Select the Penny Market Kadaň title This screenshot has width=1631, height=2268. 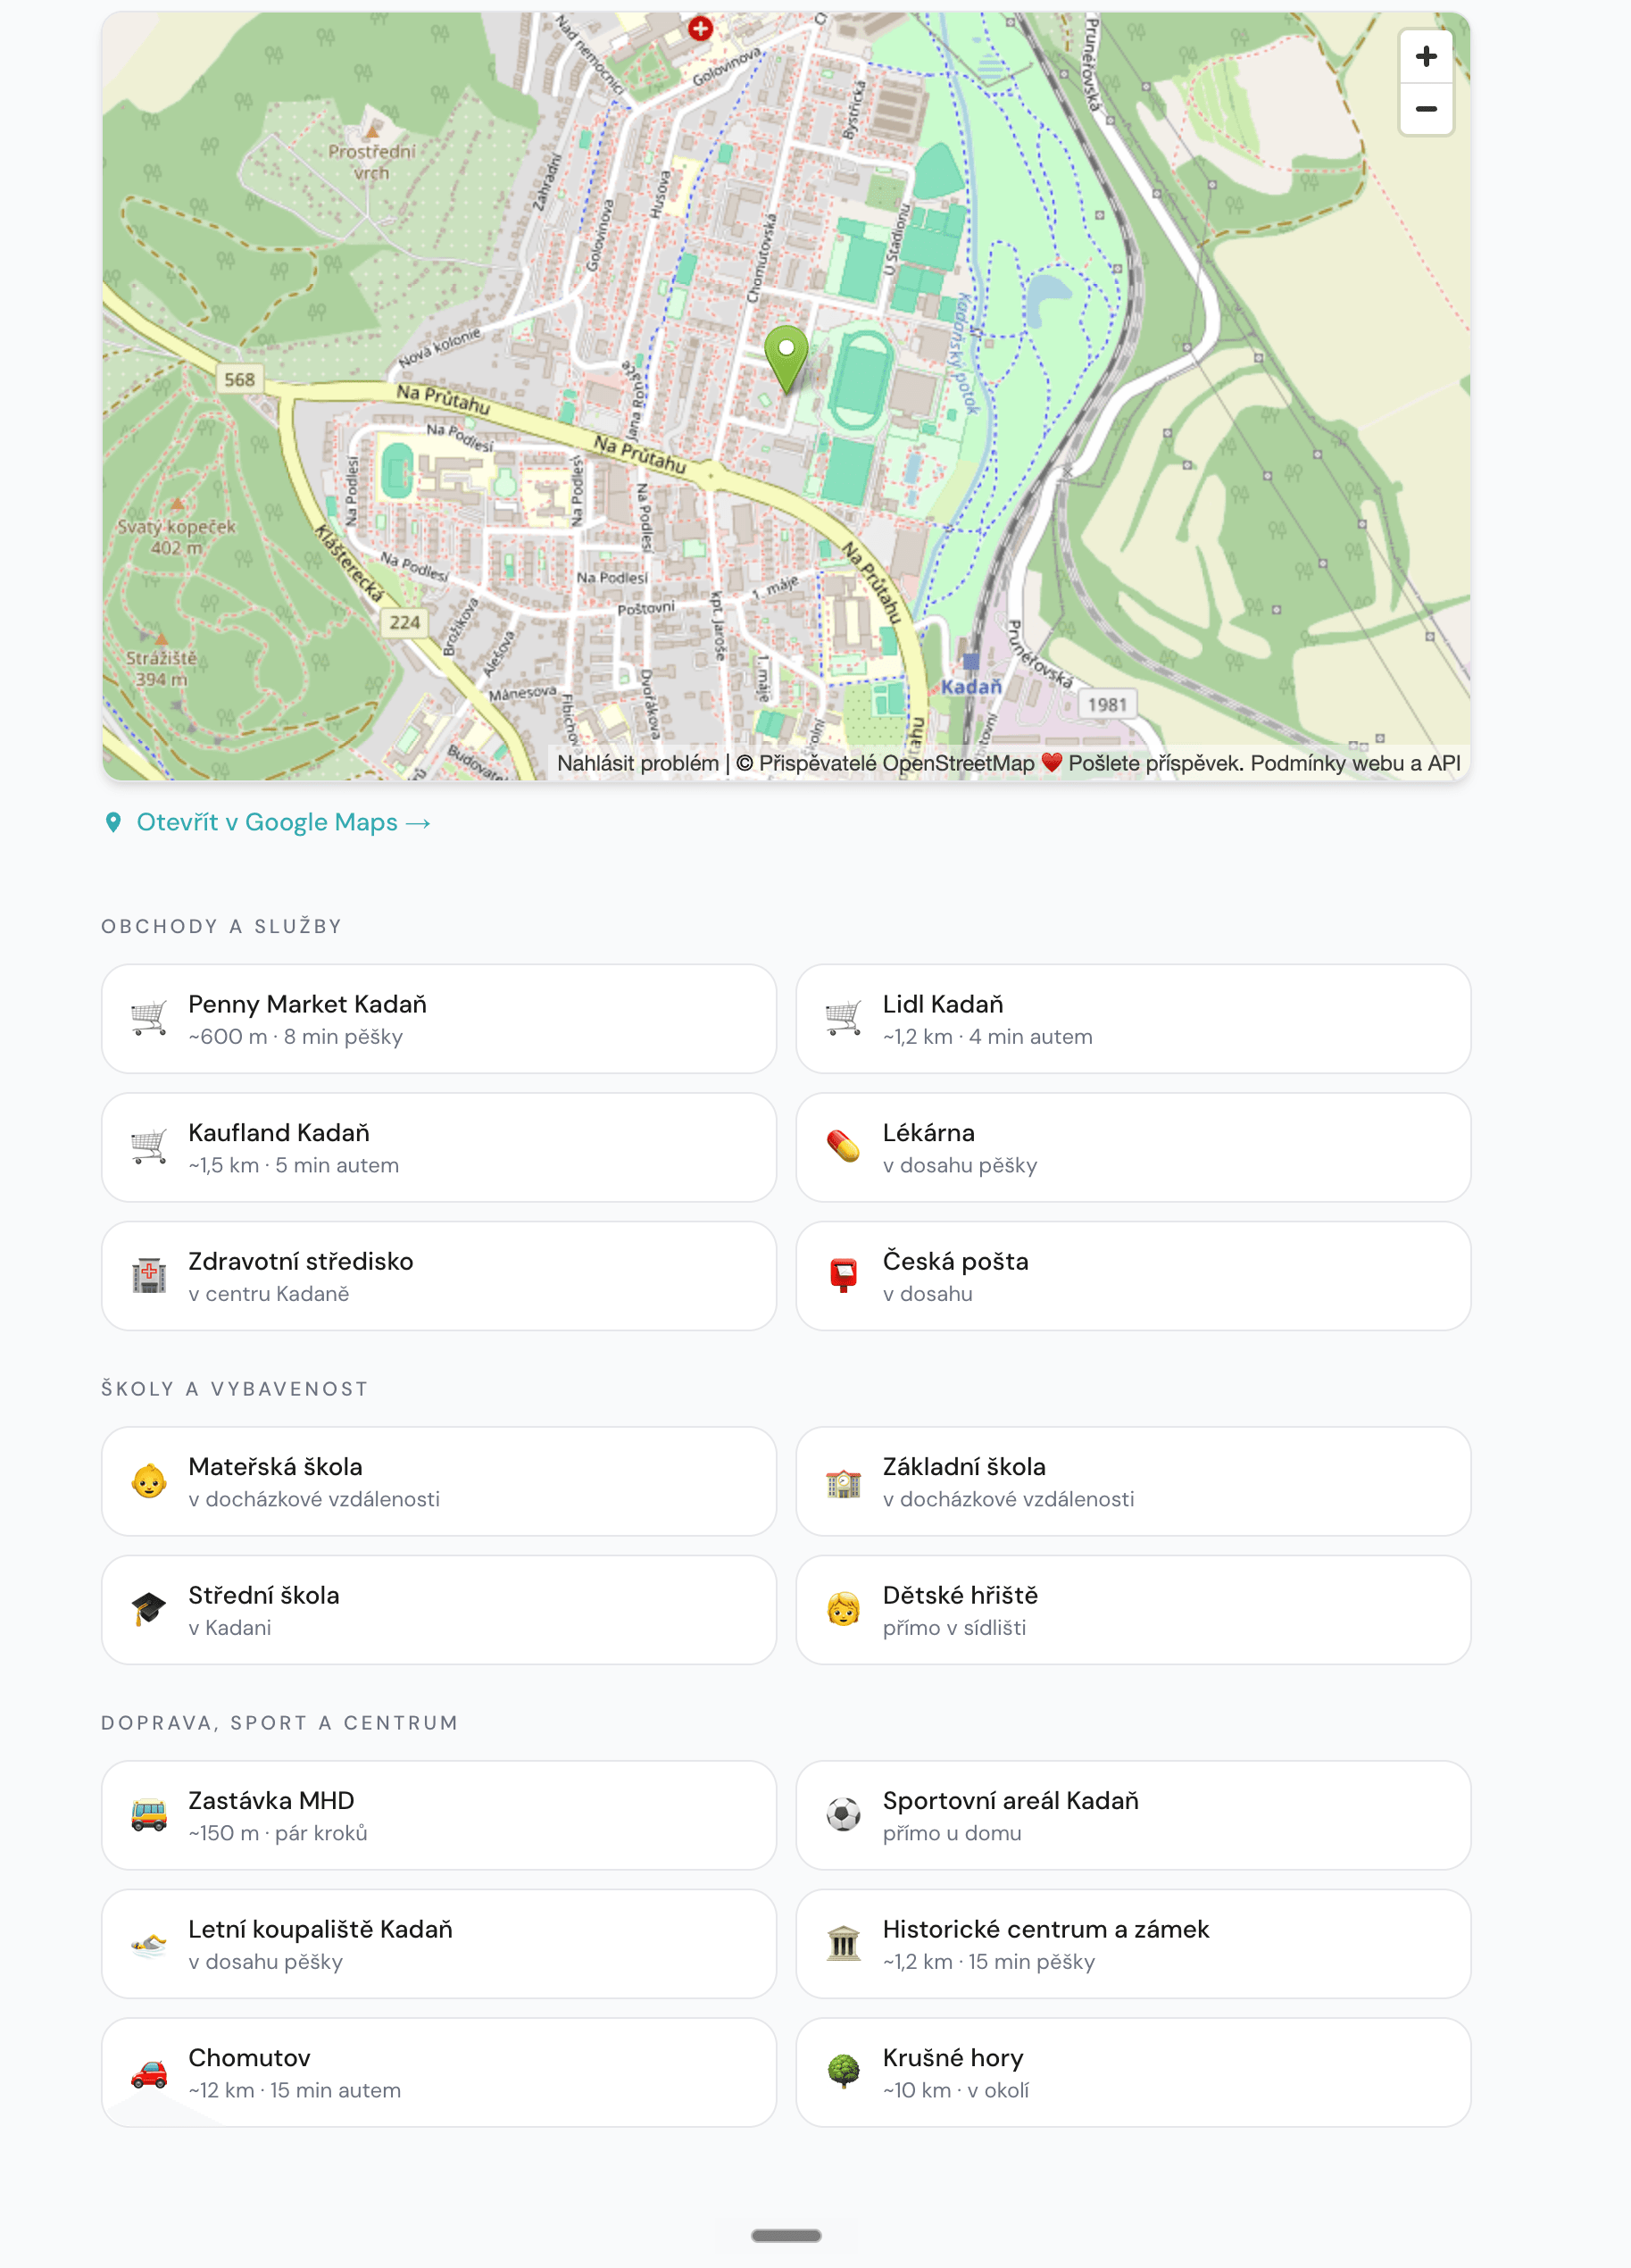point(307,1004)
